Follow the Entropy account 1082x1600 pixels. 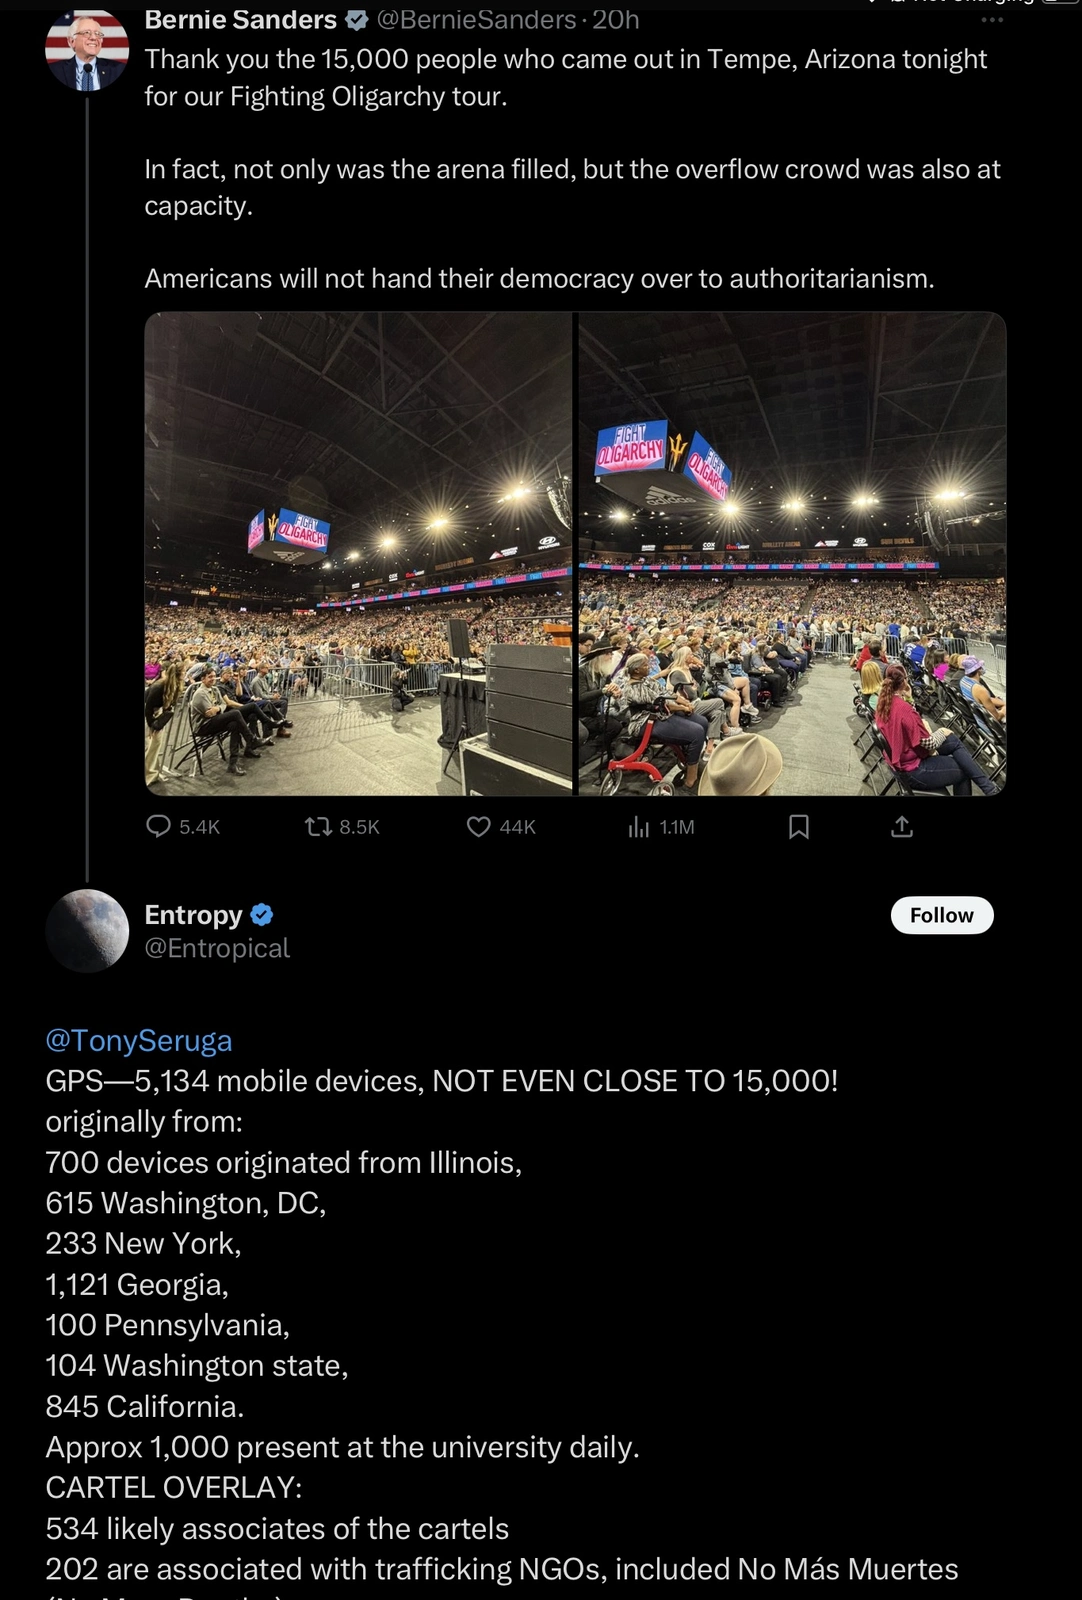point(942,915)
